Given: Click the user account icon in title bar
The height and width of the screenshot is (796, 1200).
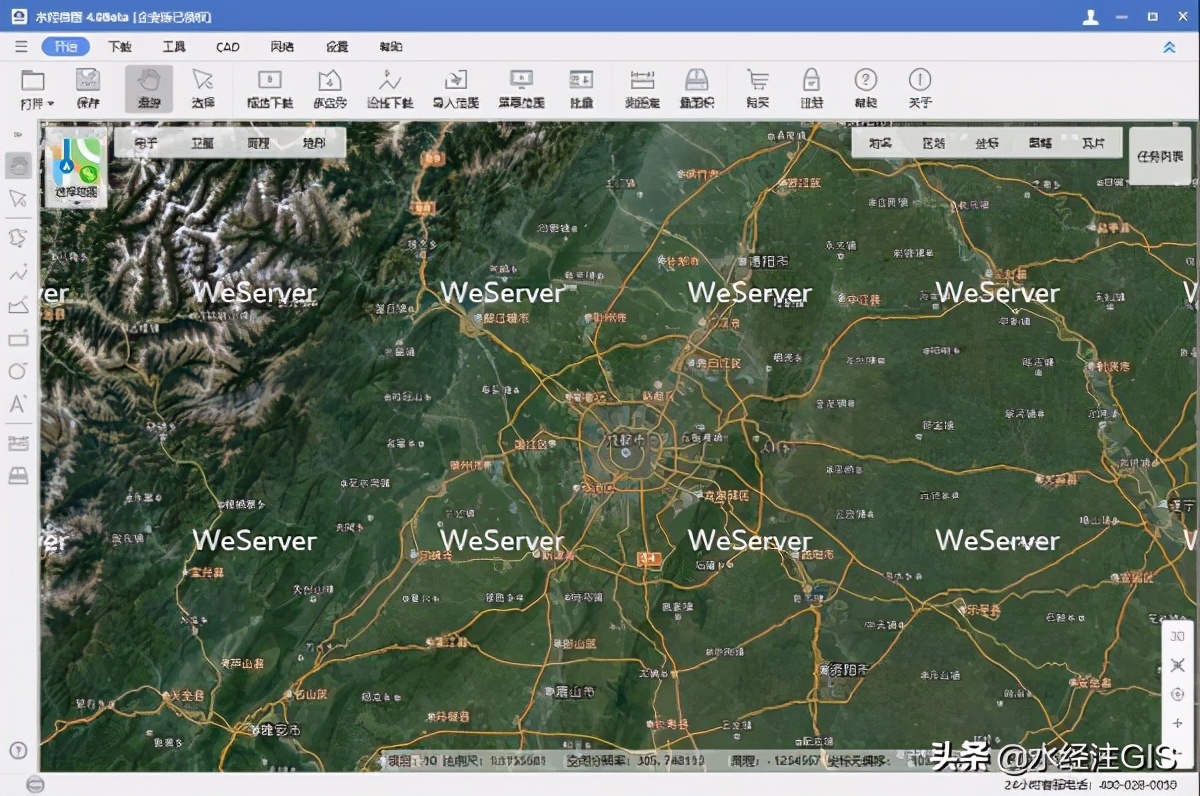Looking at the screenshot, I should [x=1091, y=17].
